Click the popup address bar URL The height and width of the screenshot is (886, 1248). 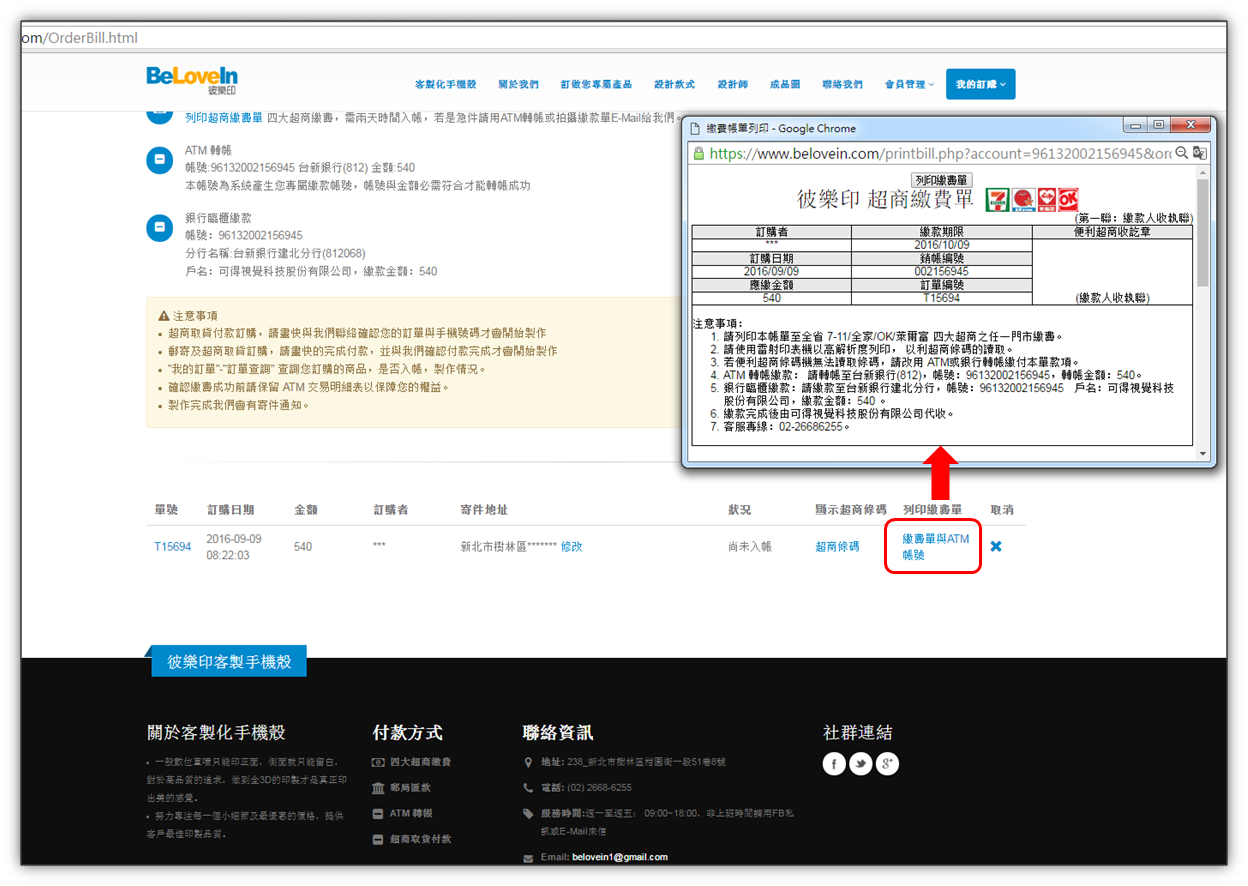tap(940, 153)
